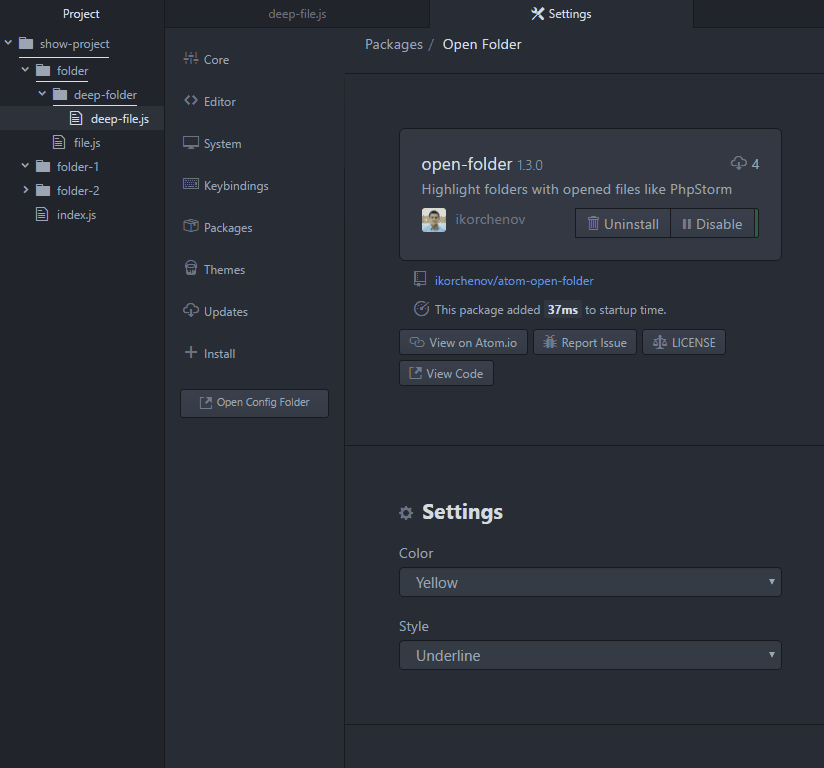The image size is (824, 768).
Task: Click the repository book icon
Action: click(420, 279)
